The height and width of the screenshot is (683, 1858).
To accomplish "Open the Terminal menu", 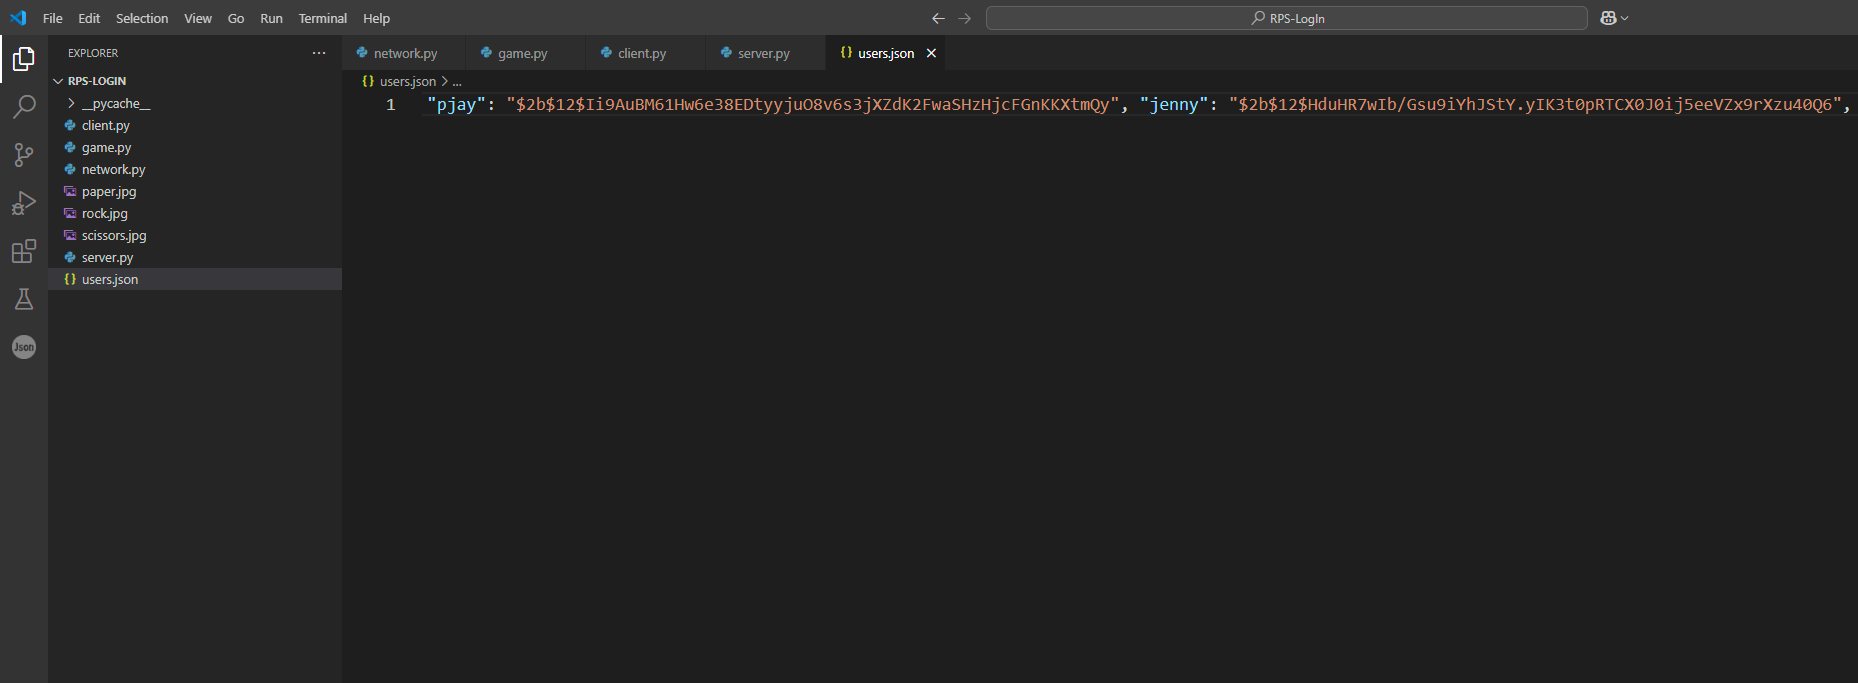I will pyautogui.click(x=323, y=18).
